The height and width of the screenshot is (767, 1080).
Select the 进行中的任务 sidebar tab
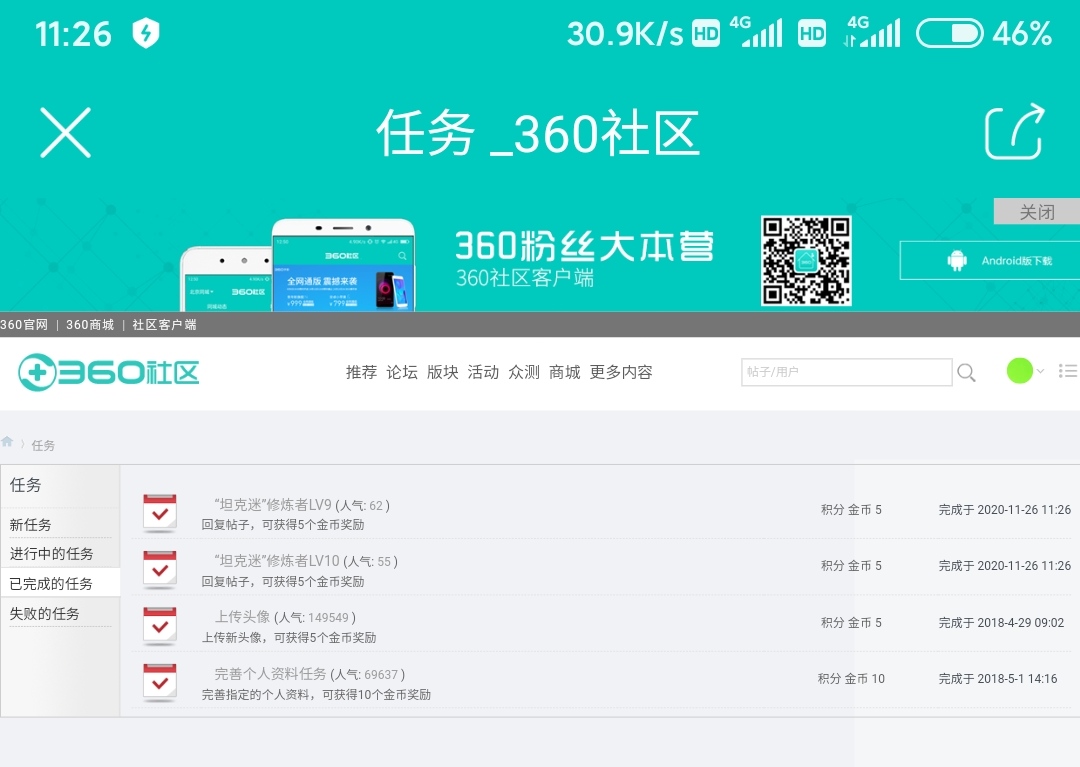coord(52,554)
